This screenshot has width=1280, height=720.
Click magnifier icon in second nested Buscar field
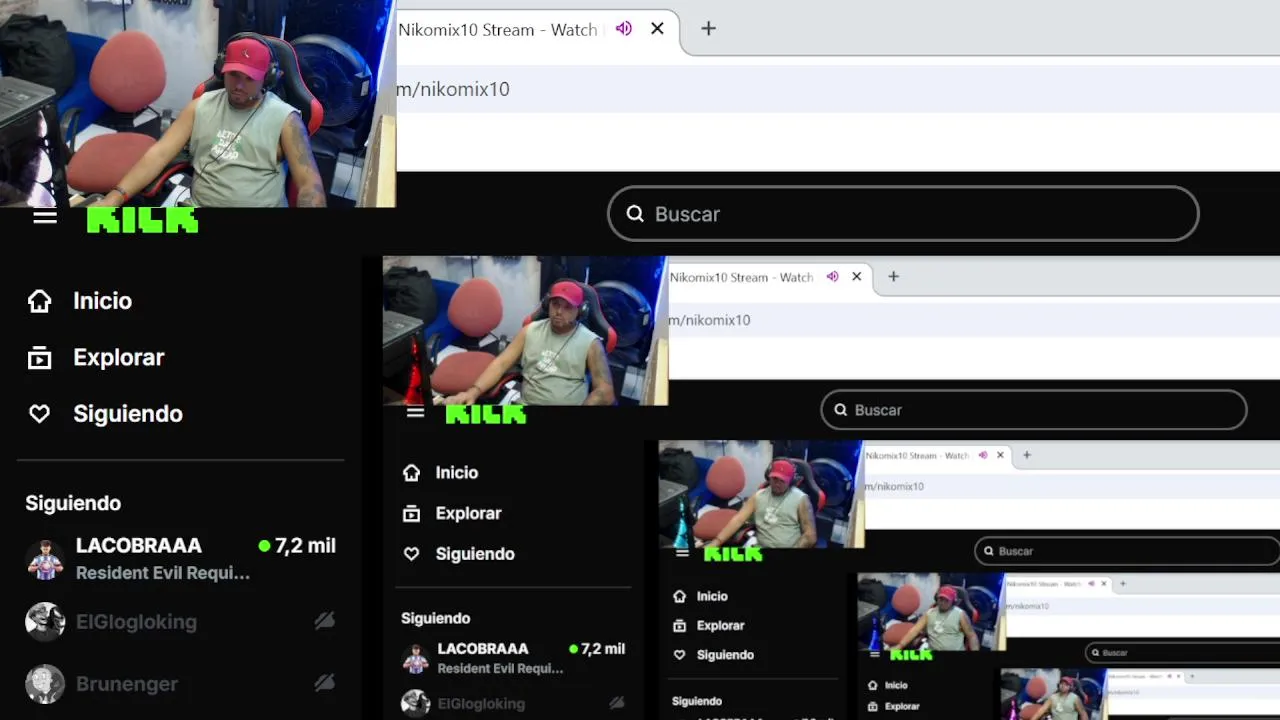(841, 410)
